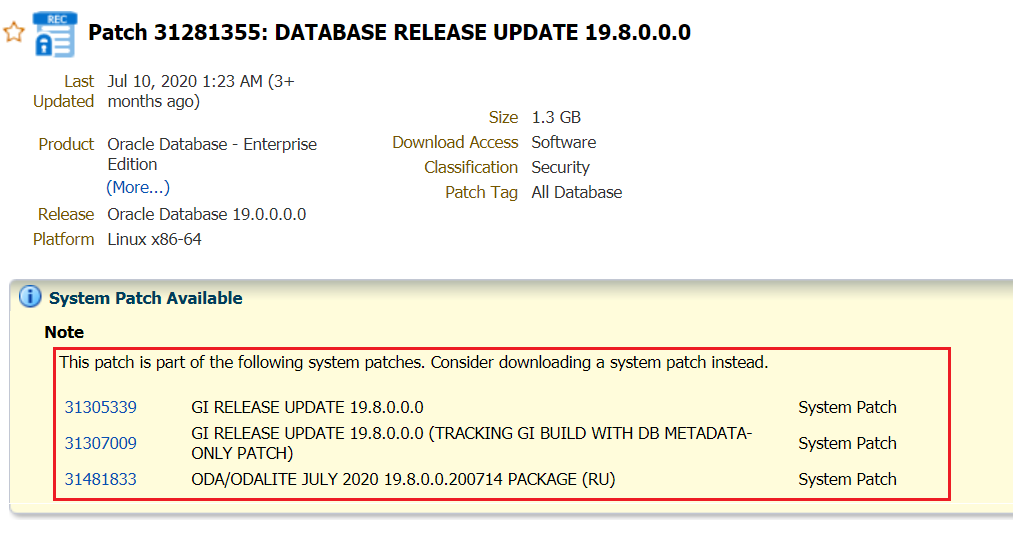This screenshot has height=539, width=1013.
Task: Click the '1.3 GB' size value
Action: tap(556, 117)
